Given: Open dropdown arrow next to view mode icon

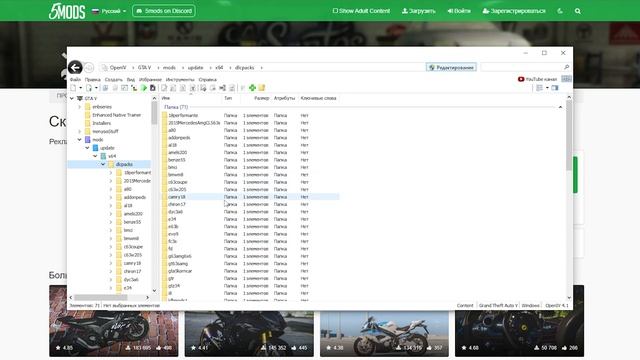Looking at the screenshot, I should (x=547, y=88).
